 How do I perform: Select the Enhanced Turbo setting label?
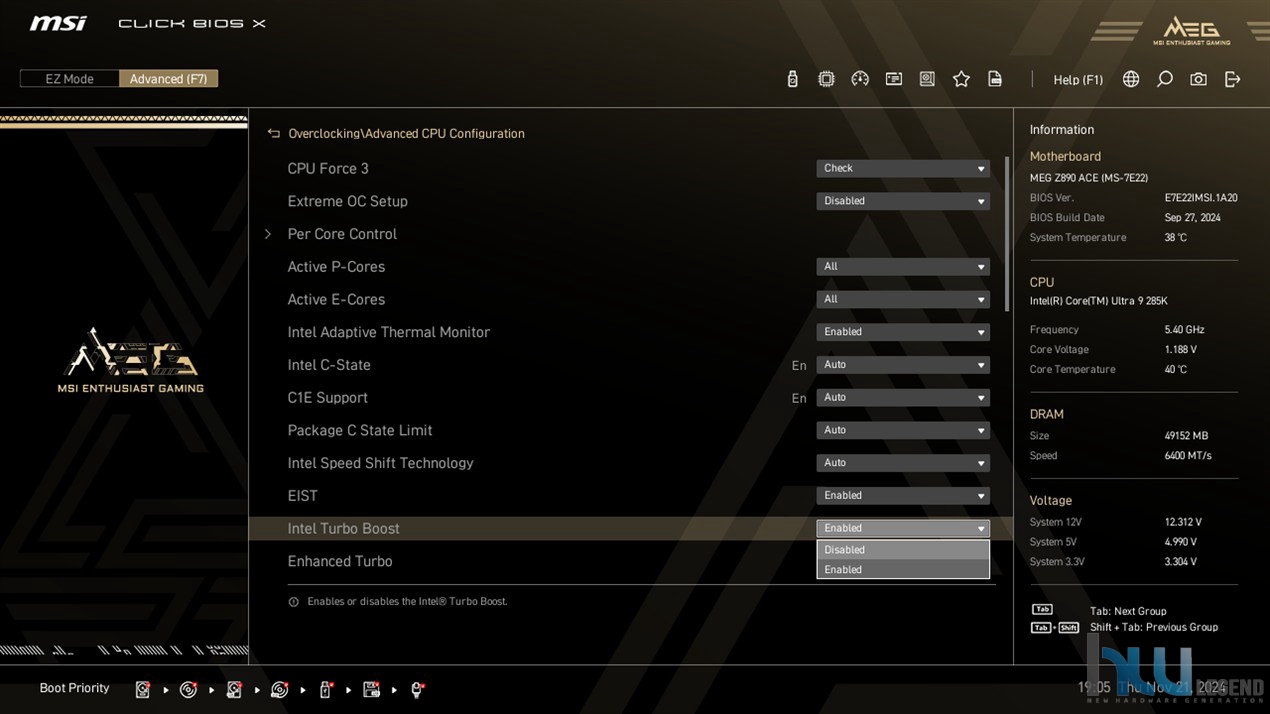pyautogui.click(x=340, y=561)
